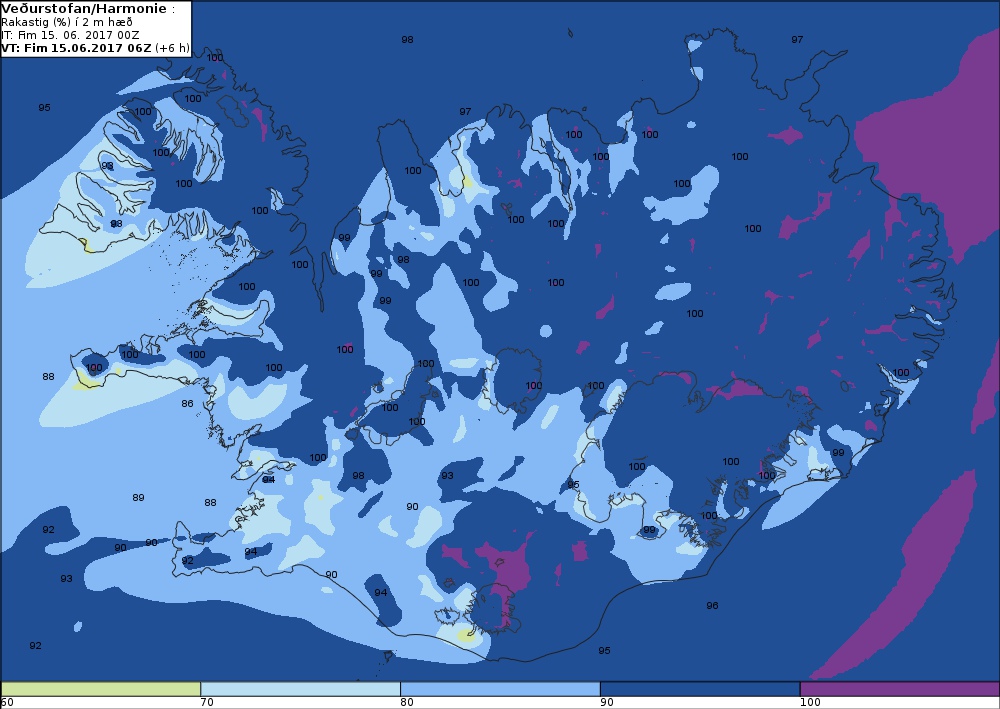The image size is (1000, 709).
Task: Click the legend scale label 80
Action: click(407, 702)
